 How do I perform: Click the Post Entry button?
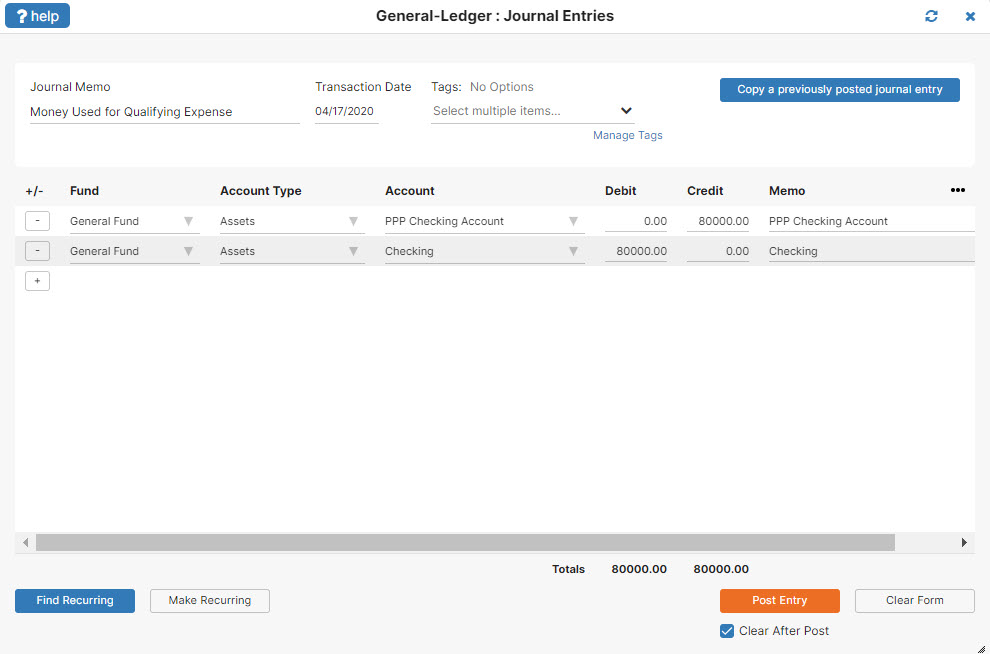pos(780,600)
